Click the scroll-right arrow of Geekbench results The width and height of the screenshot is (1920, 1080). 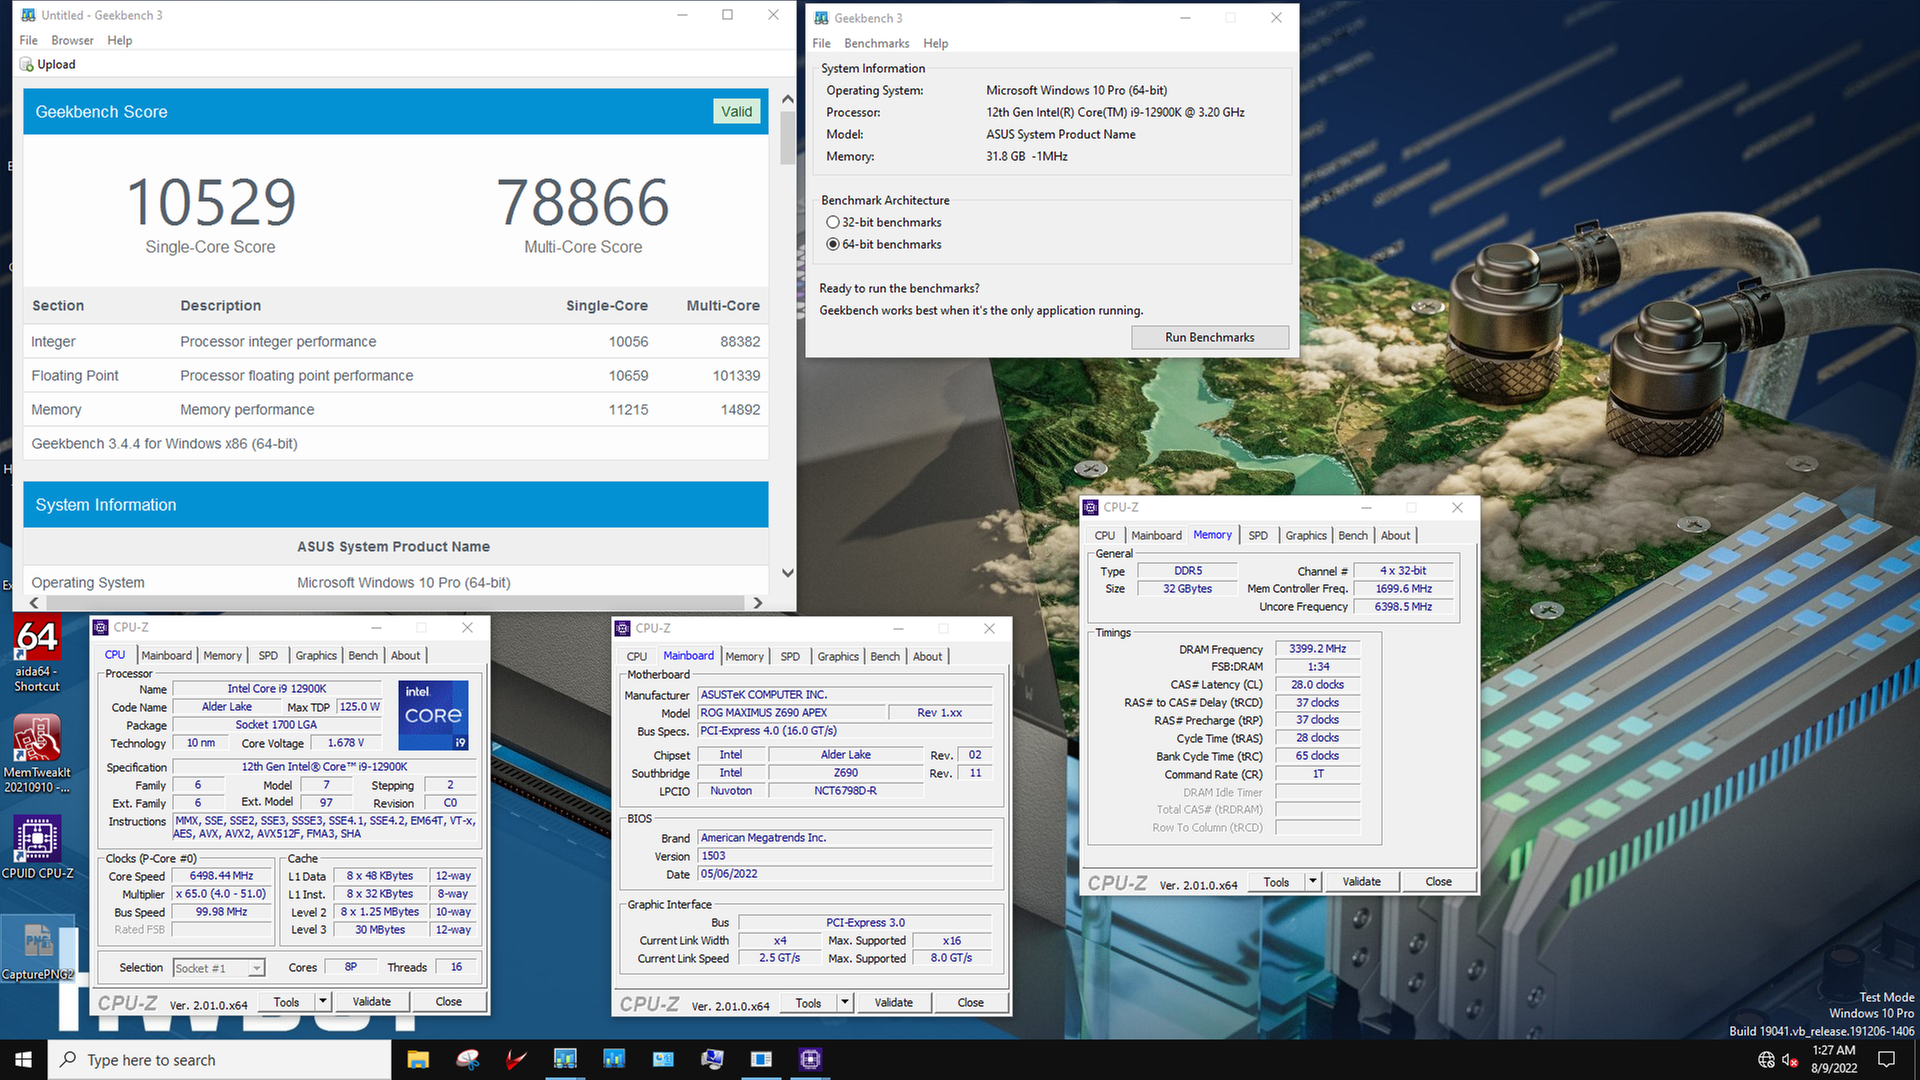(x=757, y=603)
